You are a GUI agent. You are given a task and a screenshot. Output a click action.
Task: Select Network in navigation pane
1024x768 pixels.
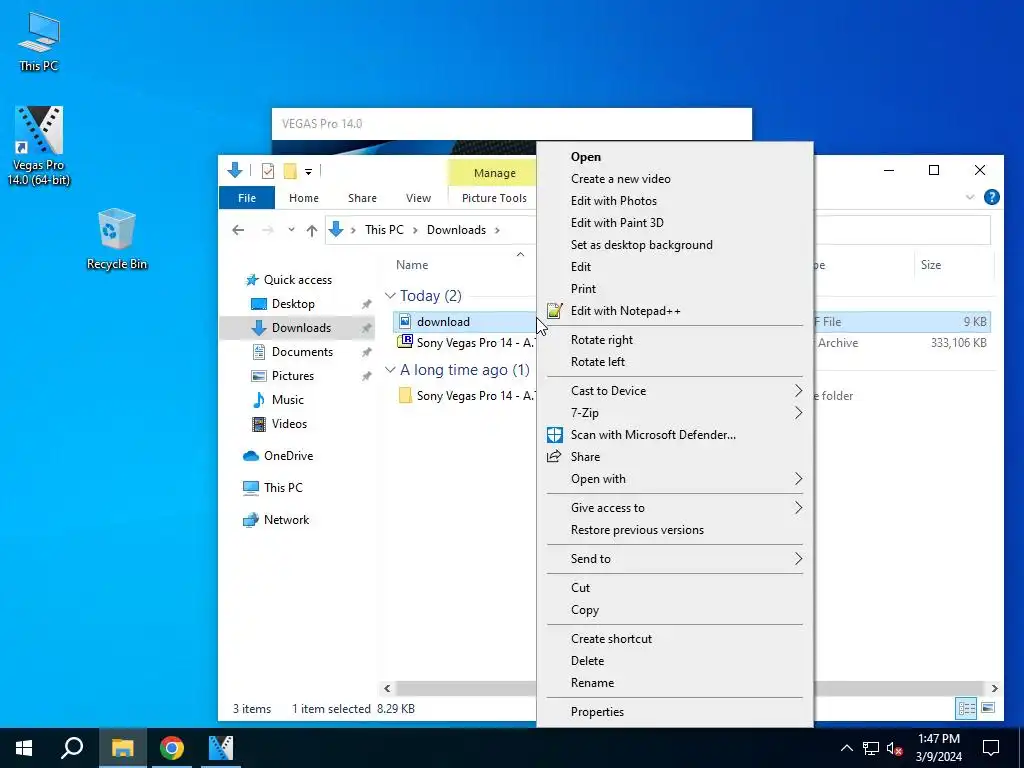click(x=286, y=520)
